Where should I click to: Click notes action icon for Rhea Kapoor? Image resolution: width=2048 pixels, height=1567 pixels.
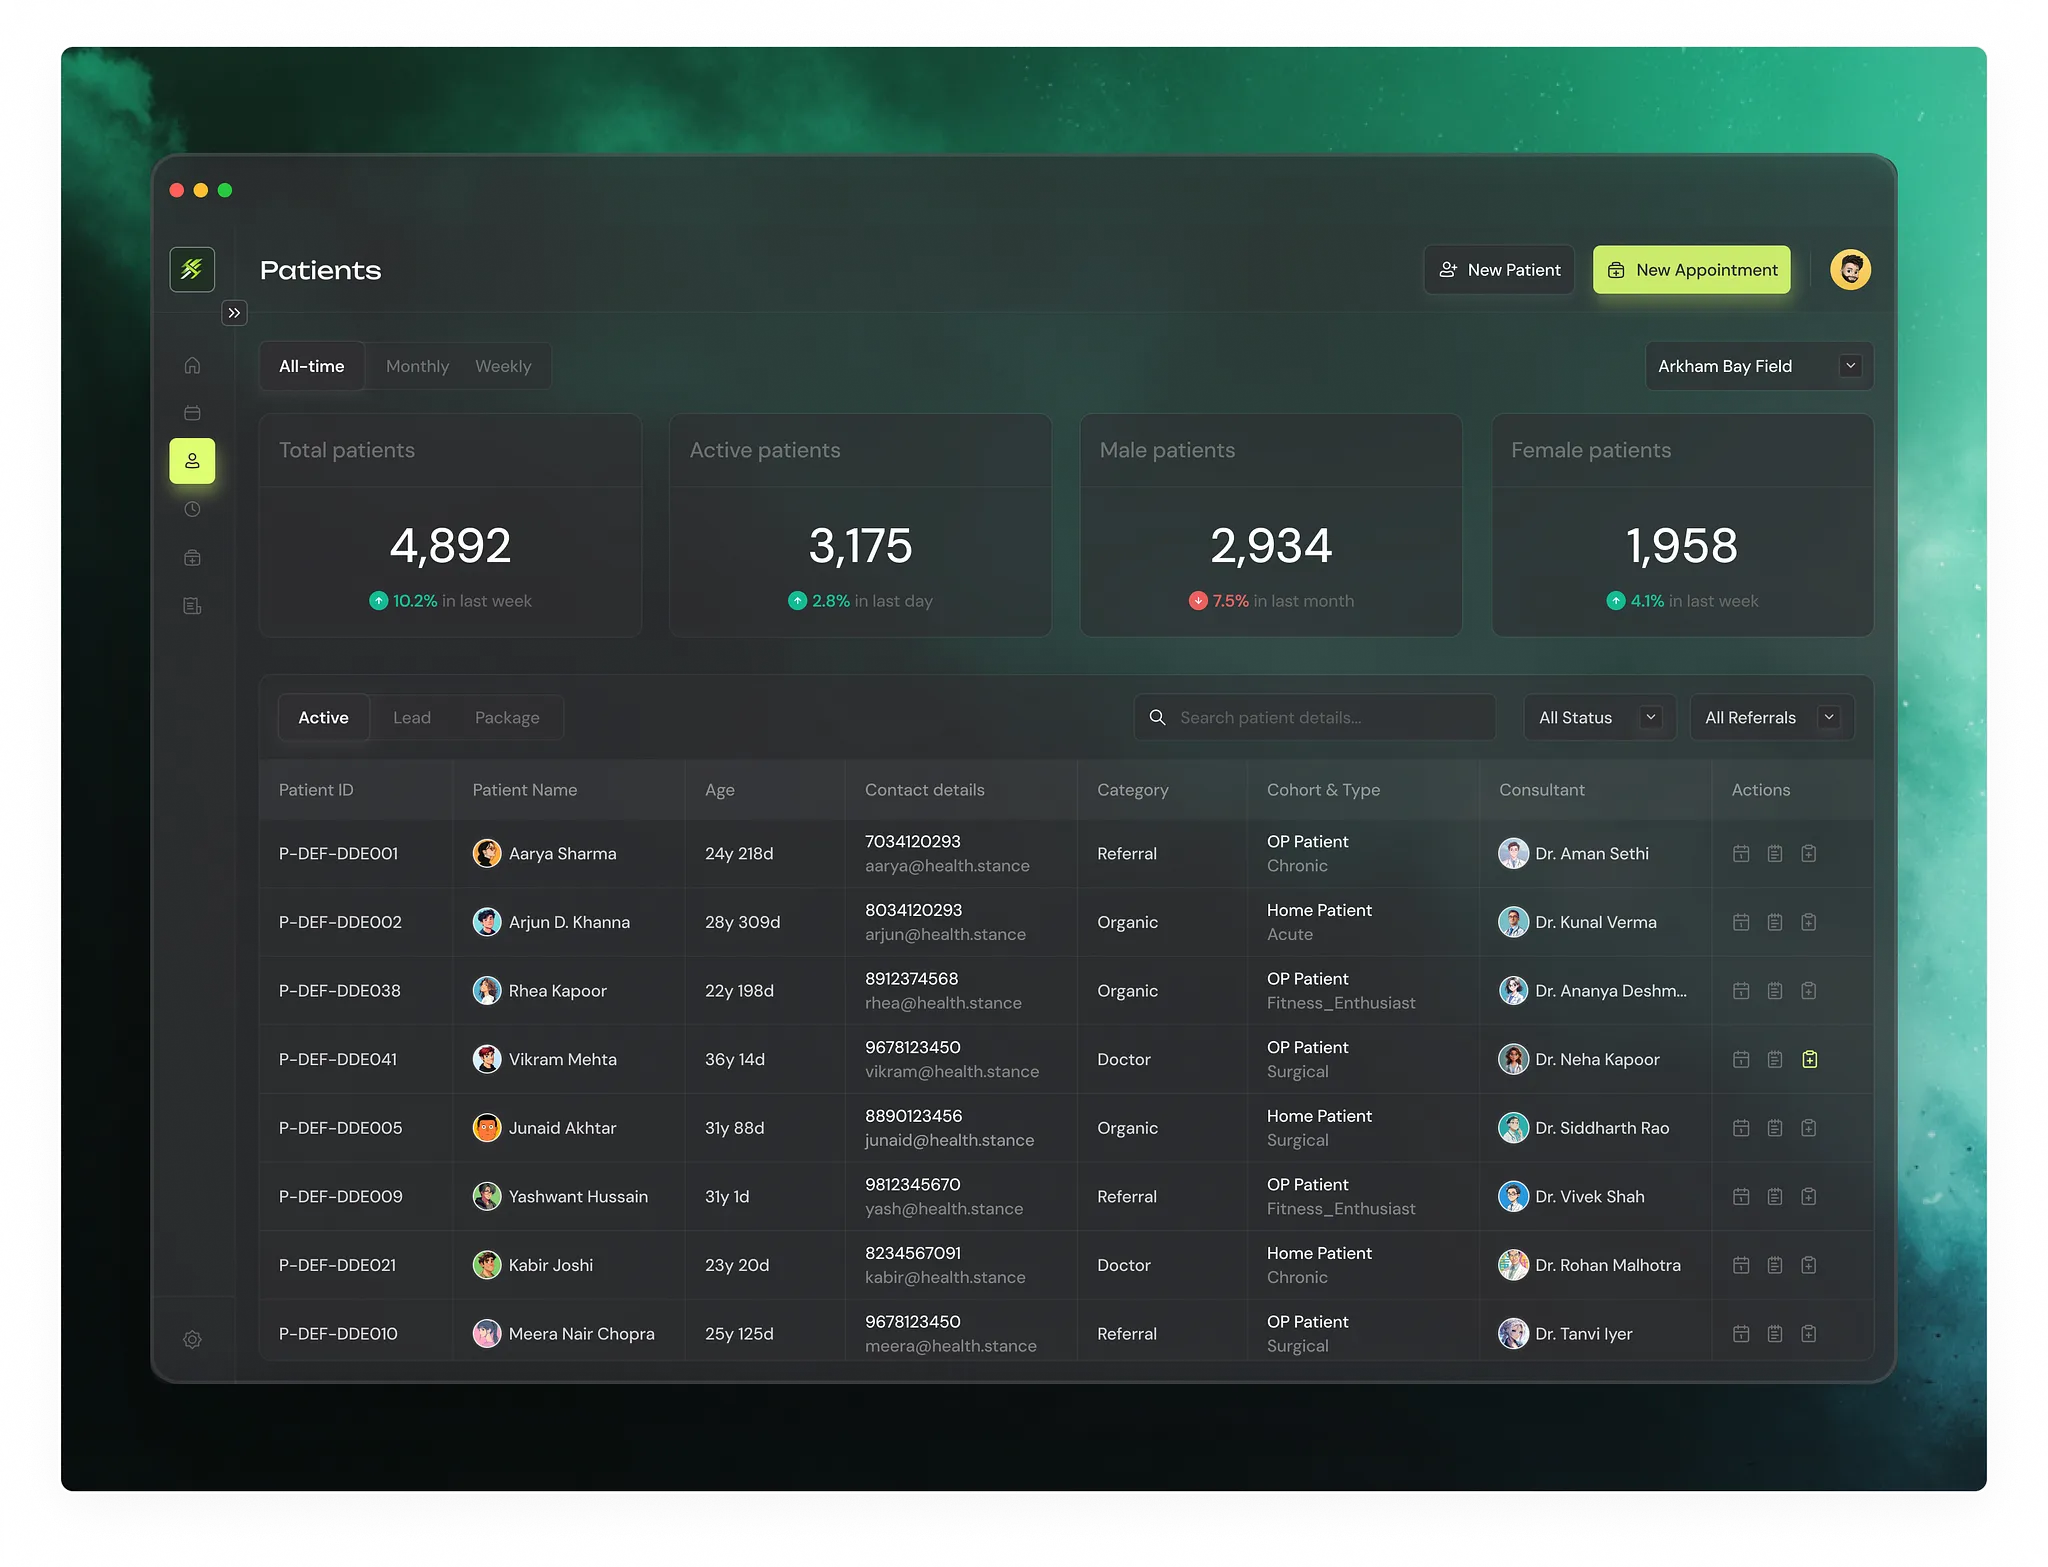1775,990
